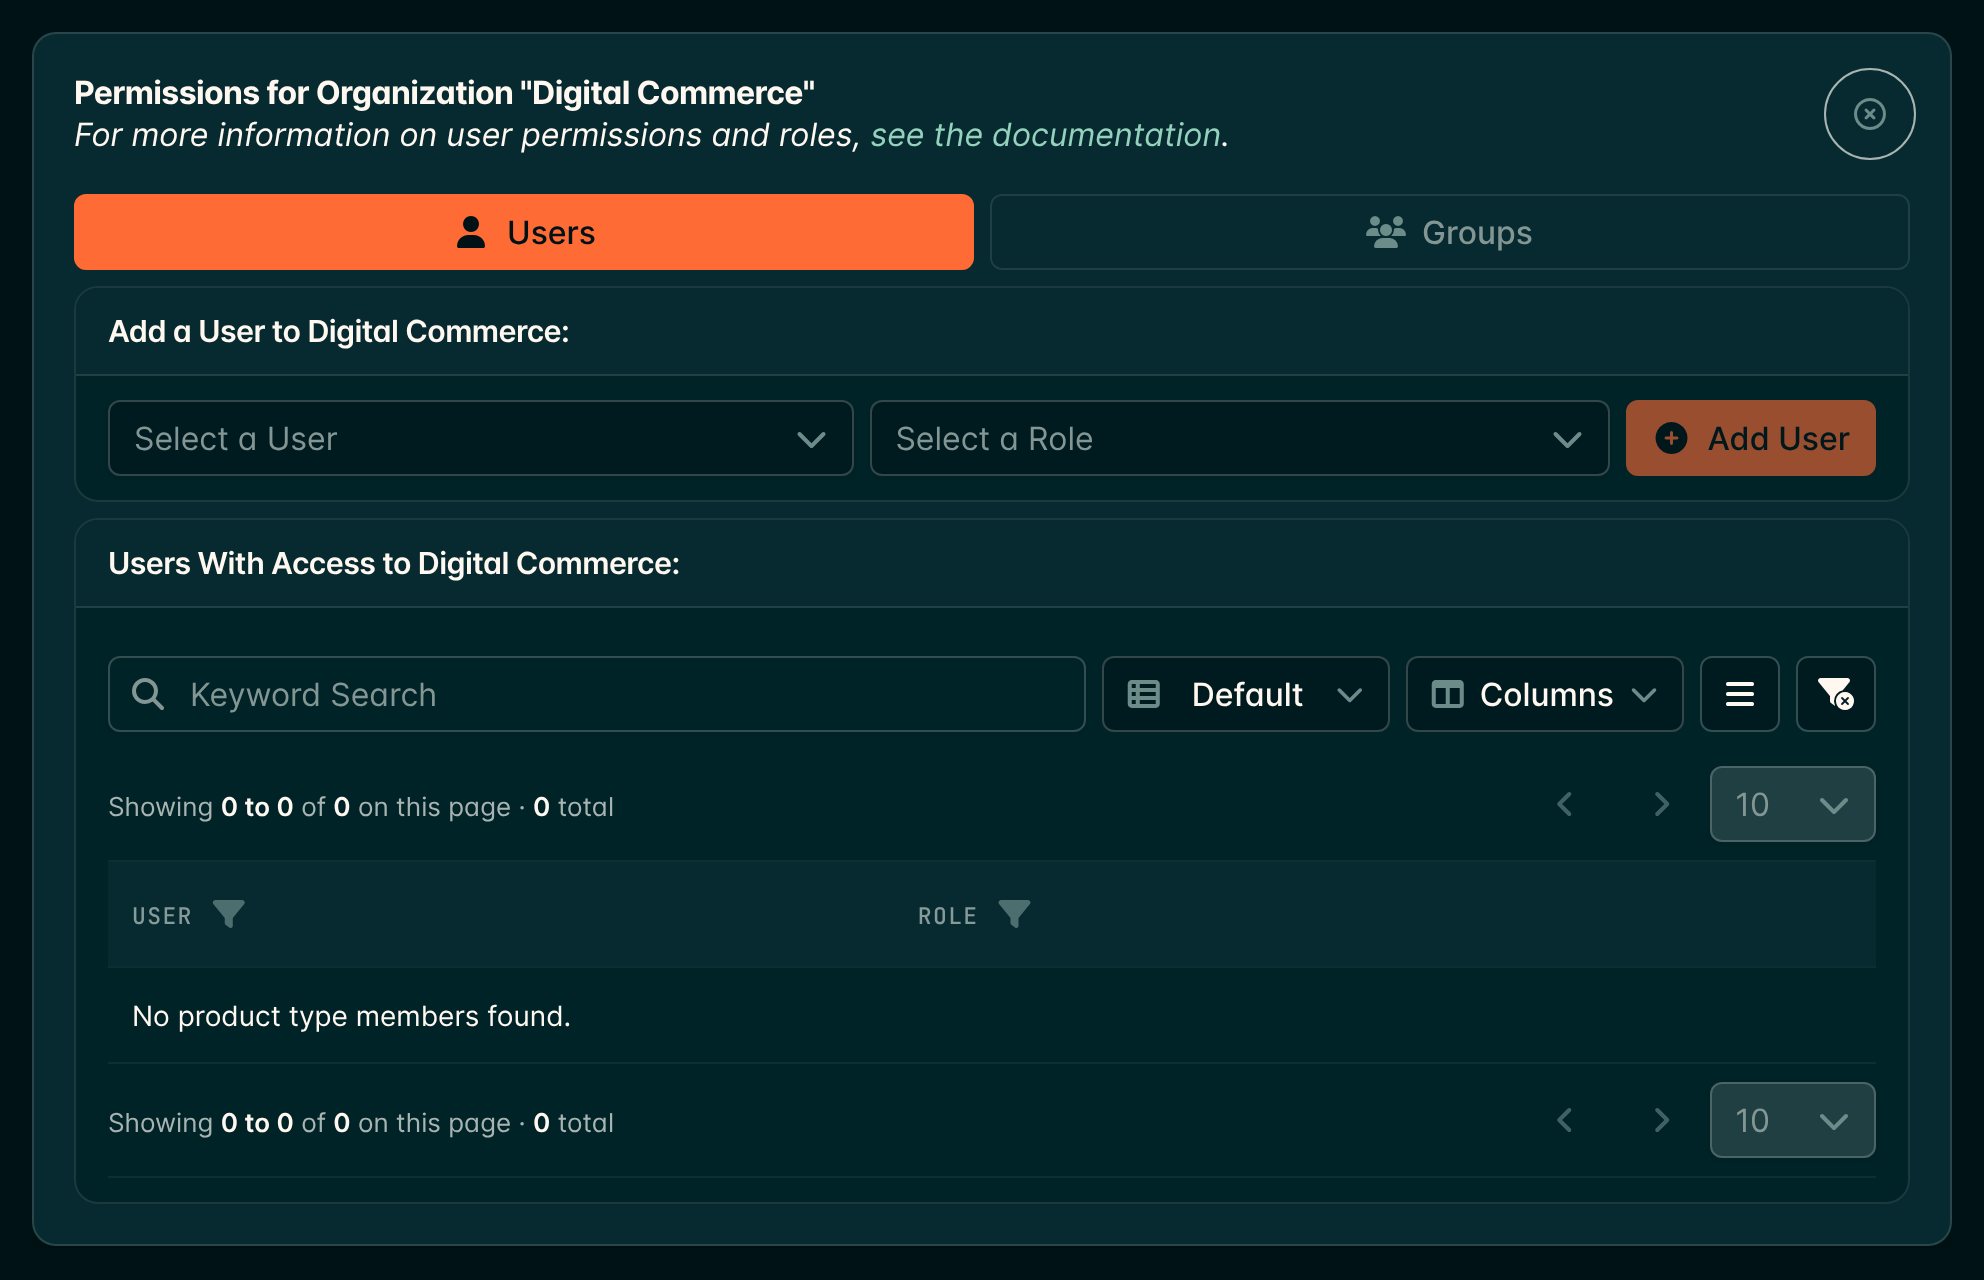The height and width of the screenshot is (1280, 1984).
Task: Expand the Columns dropdown
Action: (1544, 694)
